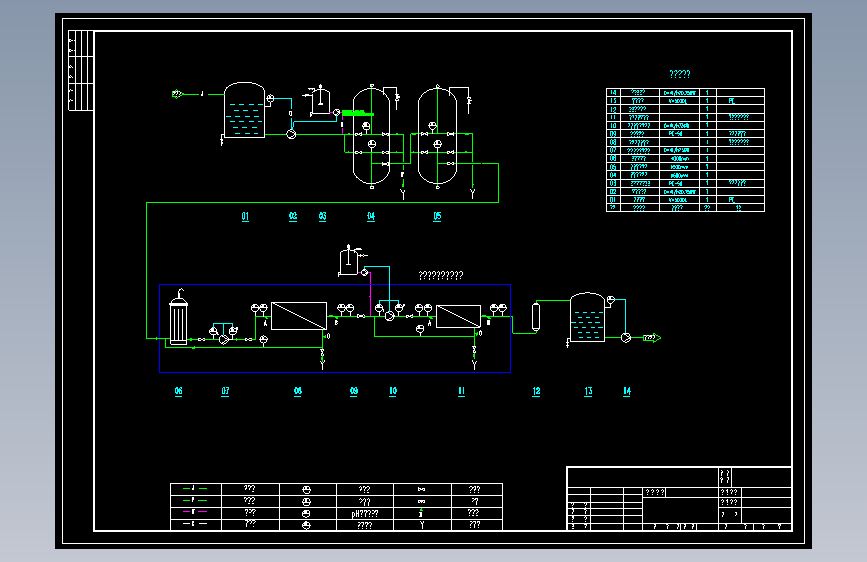
Task: Click equipment label 05 under the drawing
Action: pyautogui.click(x=437, y=216)
